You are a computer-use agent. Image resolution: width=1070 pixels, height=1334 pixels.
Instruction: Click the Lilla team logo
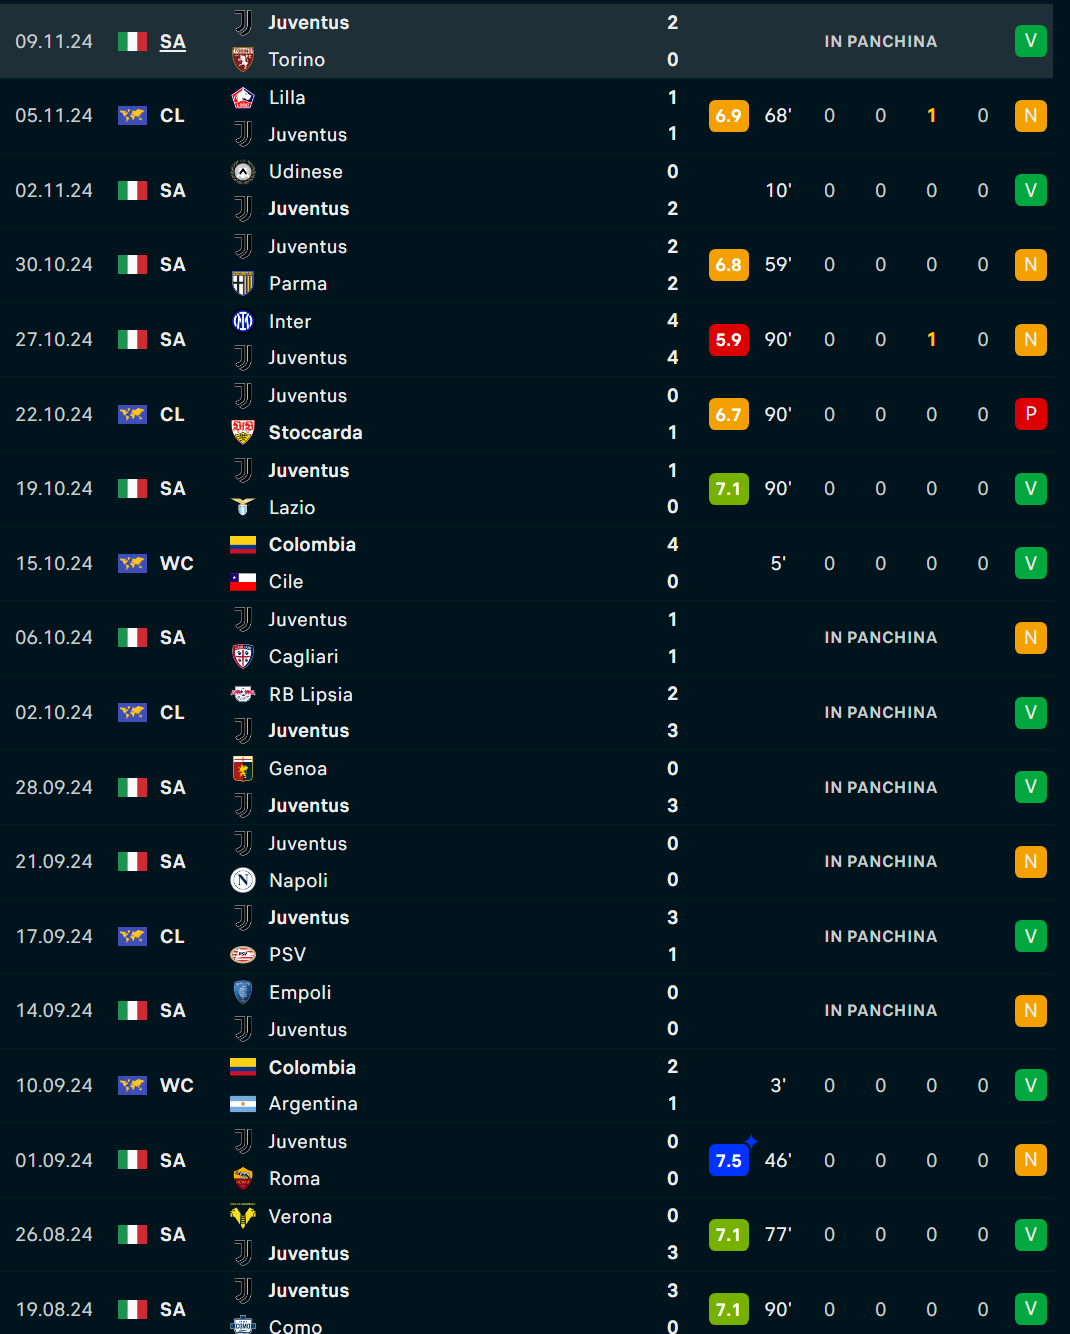coord(243,97)
